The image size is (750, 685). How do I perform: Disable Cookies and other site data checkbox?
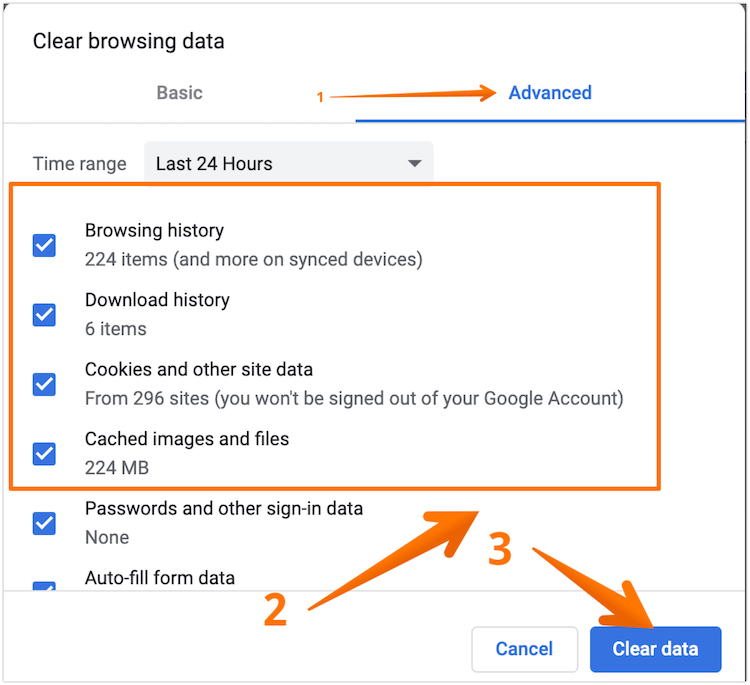point(44,384)
